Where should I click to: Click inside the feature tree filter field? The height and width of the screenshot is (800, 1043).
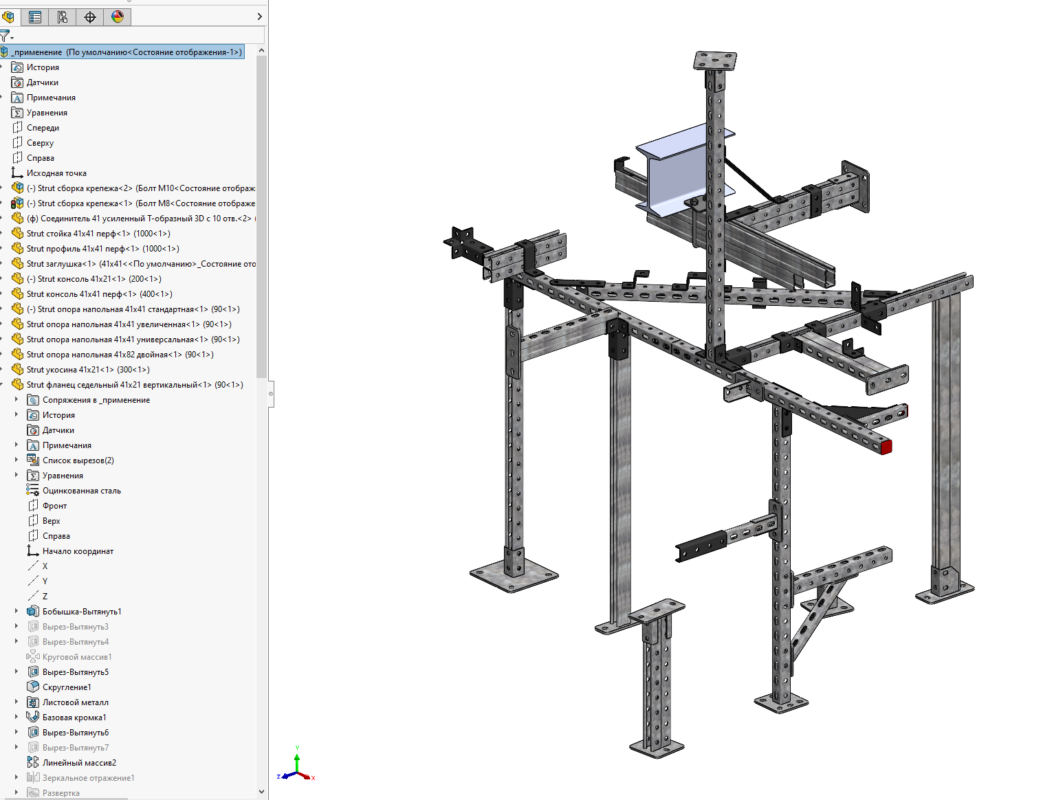[140, 36]
